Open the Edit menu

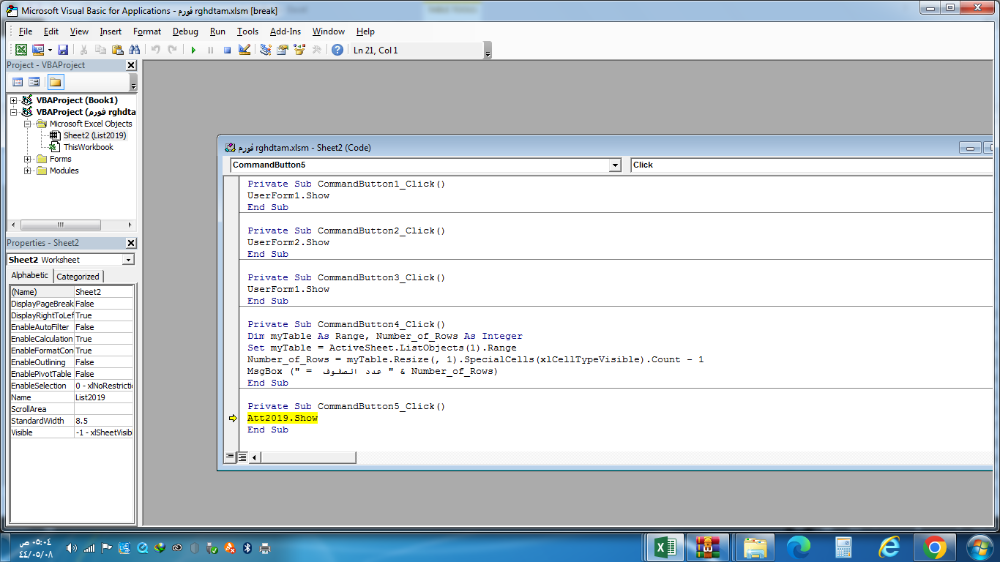pyautogui.click(x=51, y=31)
